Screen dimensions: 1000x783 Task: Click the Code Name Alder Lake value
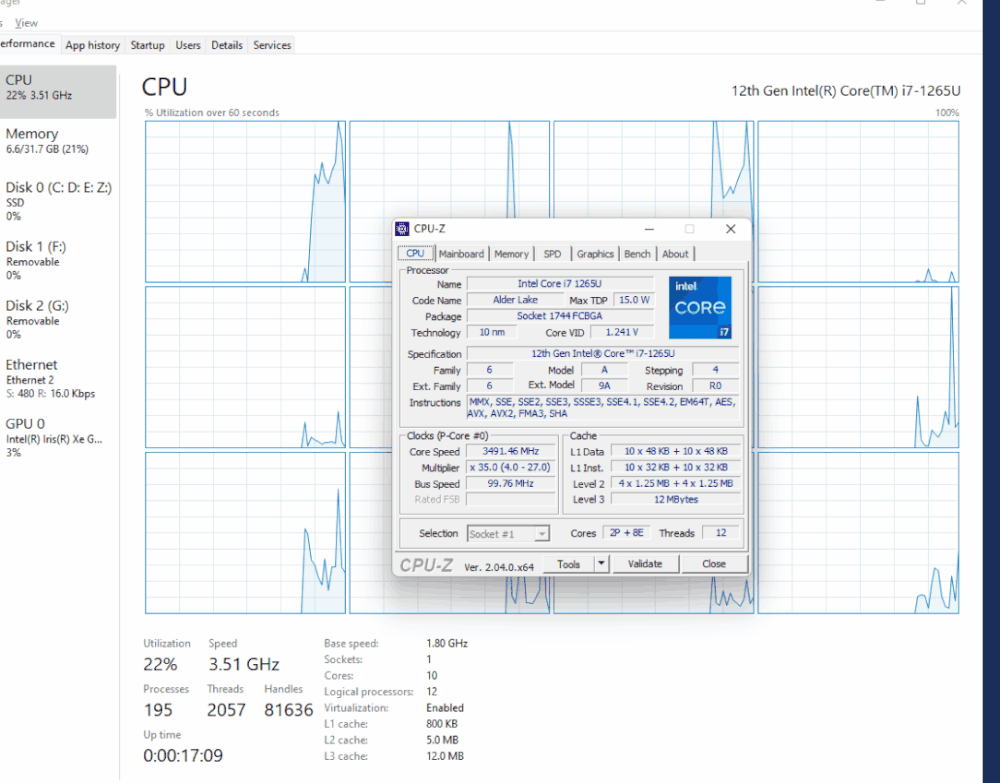click(515, 300)
